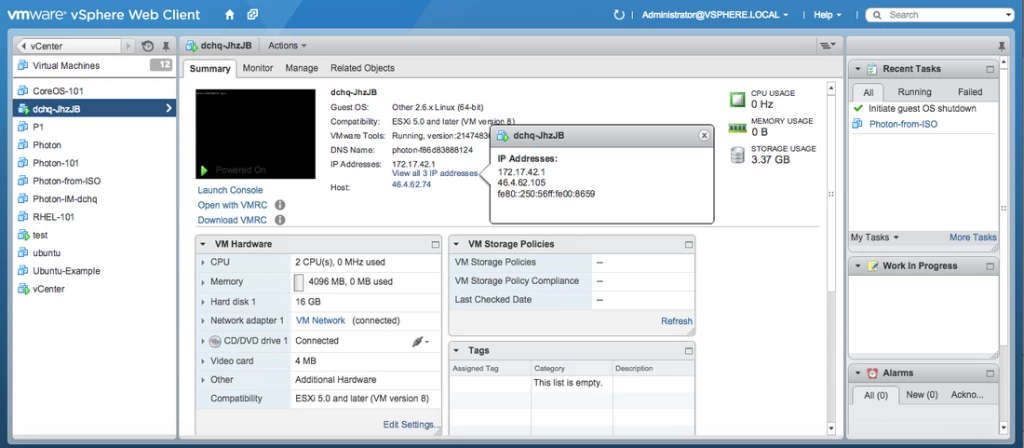Click the Download VMRC link
Viewport: 1024px width, 448px height.
pos(232,220)
